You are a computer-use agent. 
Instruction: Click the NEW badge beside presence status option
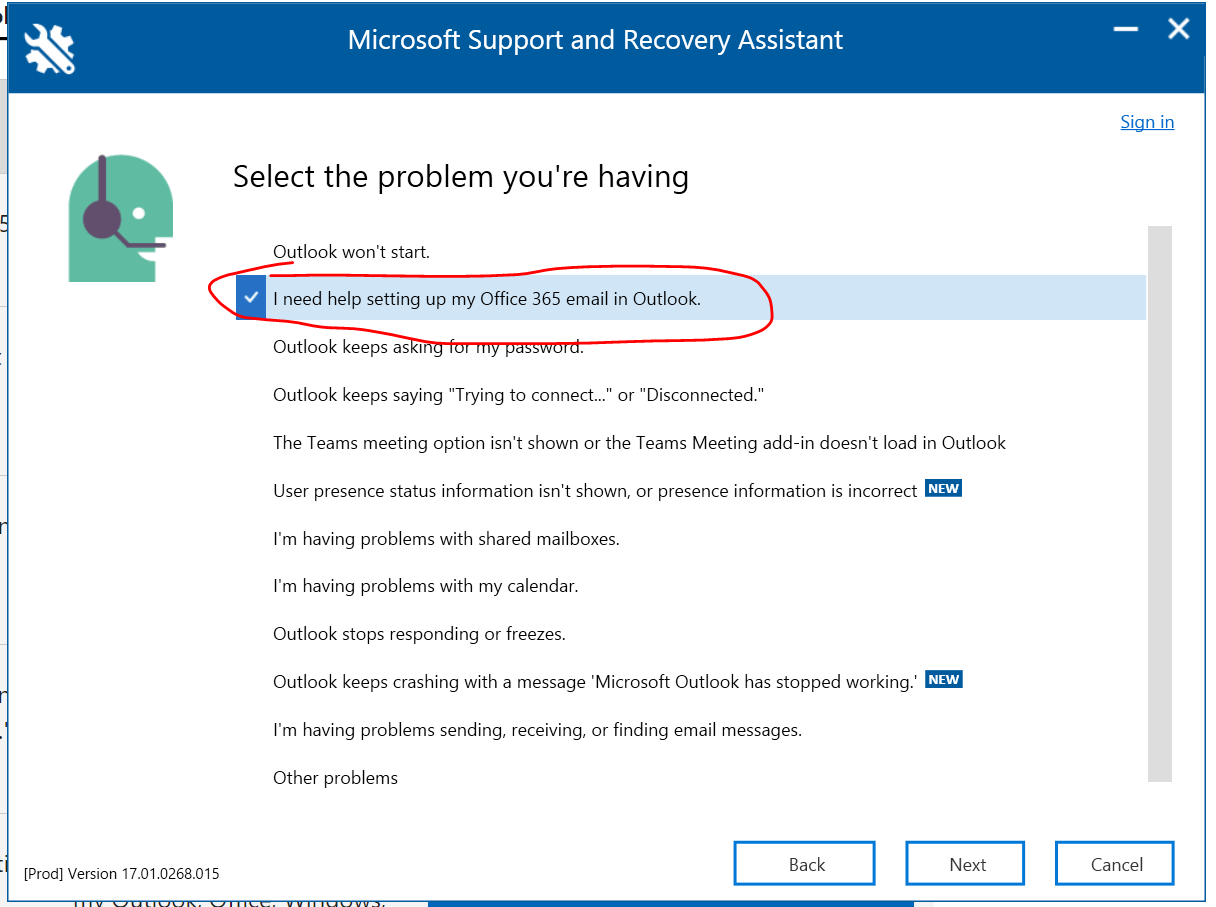[943, 489]
